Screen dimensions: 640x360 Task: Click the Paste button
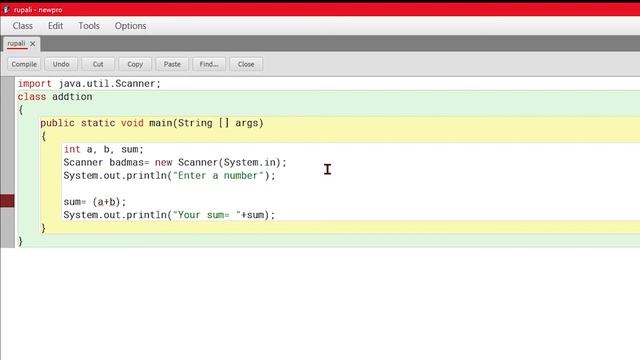click(x=172, y=64)
